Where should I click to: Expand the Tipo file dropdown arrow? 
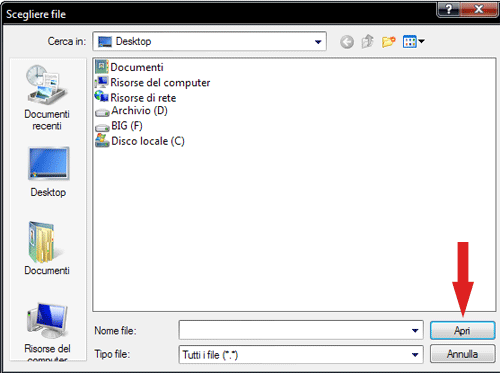pos(415,354)
